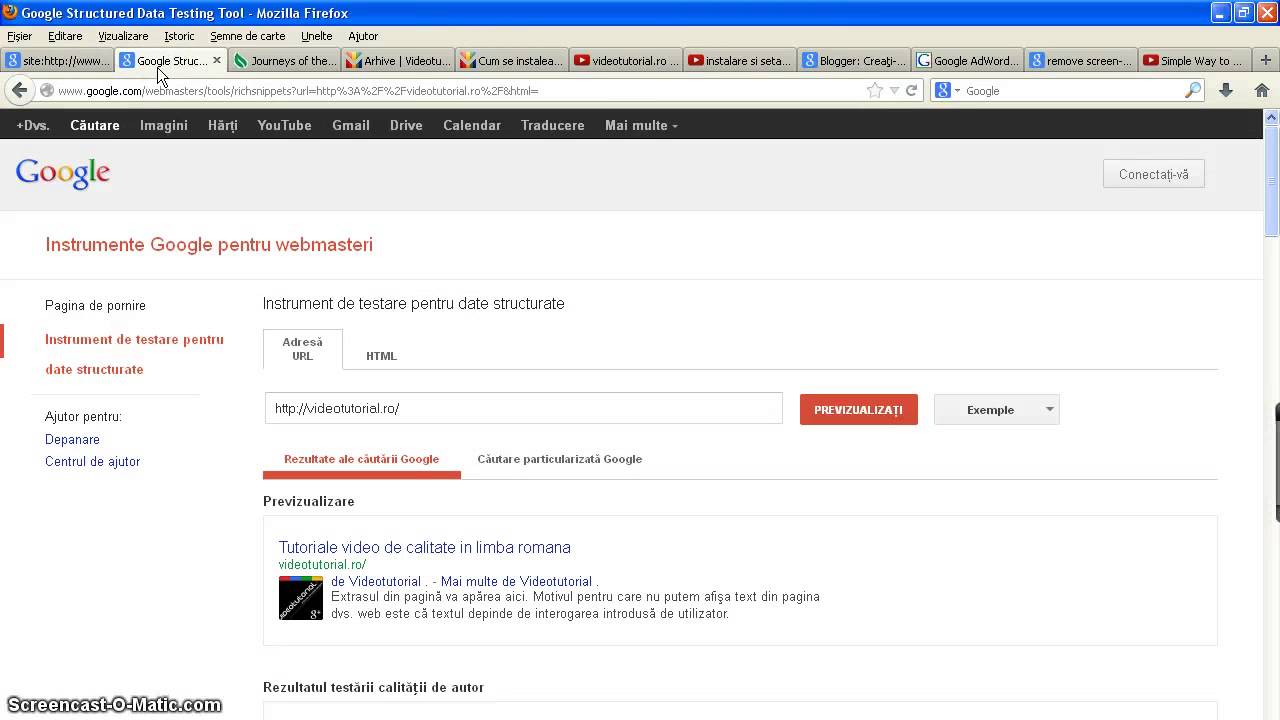Switch to the Google AdWord tab
Screen dimensions: 1280x720
[968, 60]
